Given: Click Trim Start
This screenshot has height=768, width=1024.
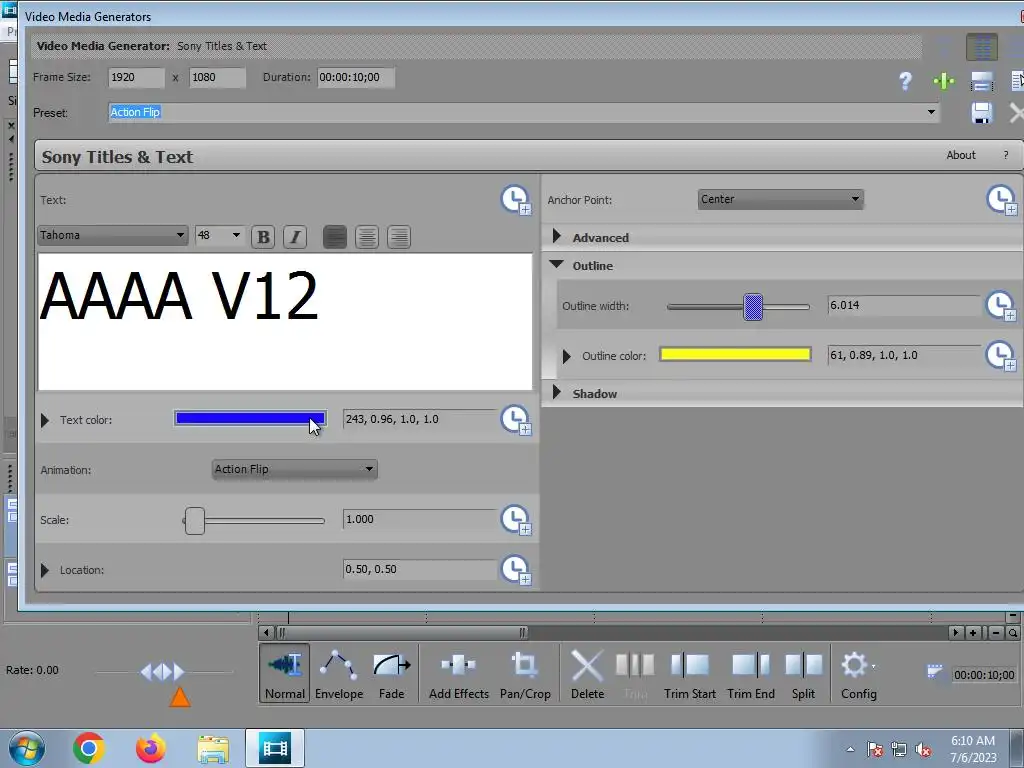Looking at the screenshot, I should tap(690, 673).
